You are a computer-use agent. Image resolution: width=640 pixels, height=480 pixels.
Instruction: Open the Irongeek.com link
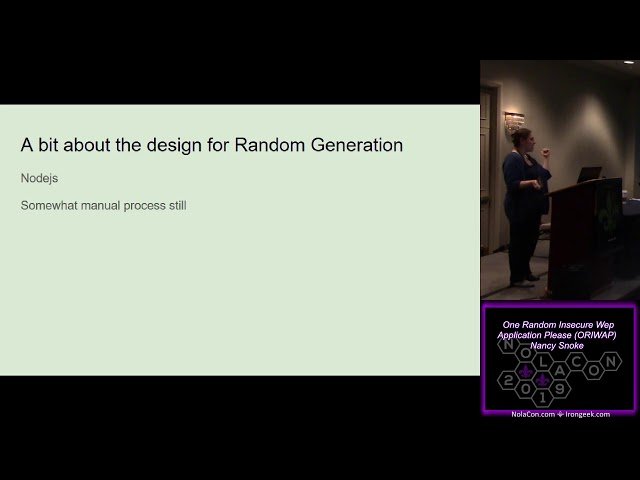pyautogui.click(x=589, y=414)
